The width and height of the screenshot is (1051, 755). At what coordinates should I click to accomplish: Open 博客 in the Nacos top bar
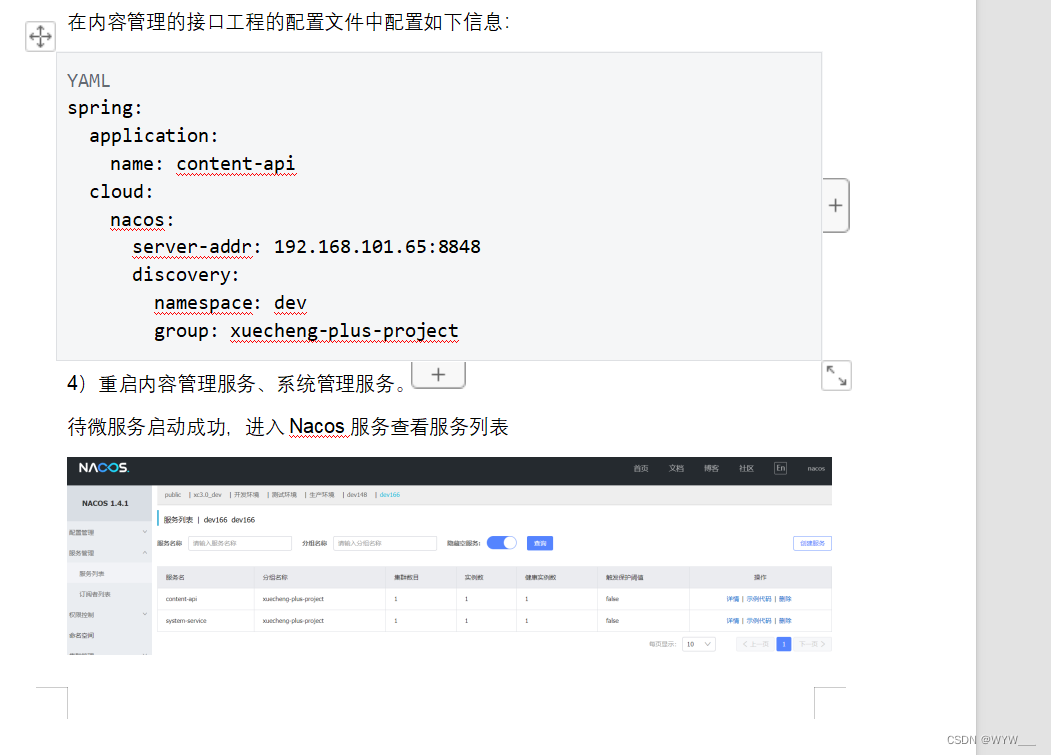pos(711,468)
